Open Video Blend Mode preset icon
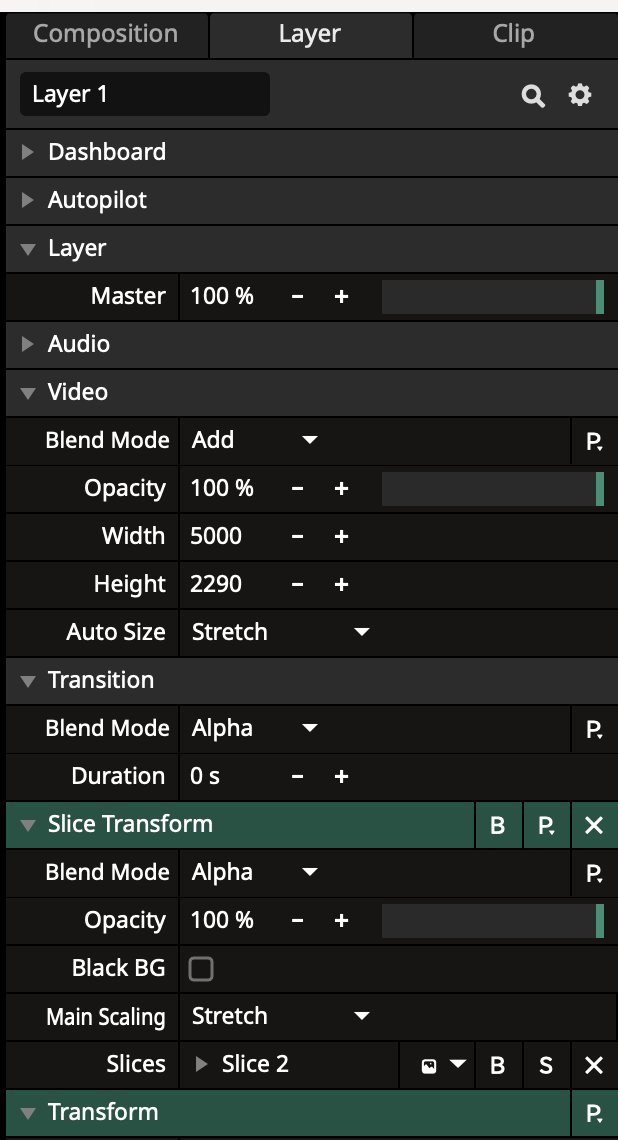 click(x=594, y=441)
